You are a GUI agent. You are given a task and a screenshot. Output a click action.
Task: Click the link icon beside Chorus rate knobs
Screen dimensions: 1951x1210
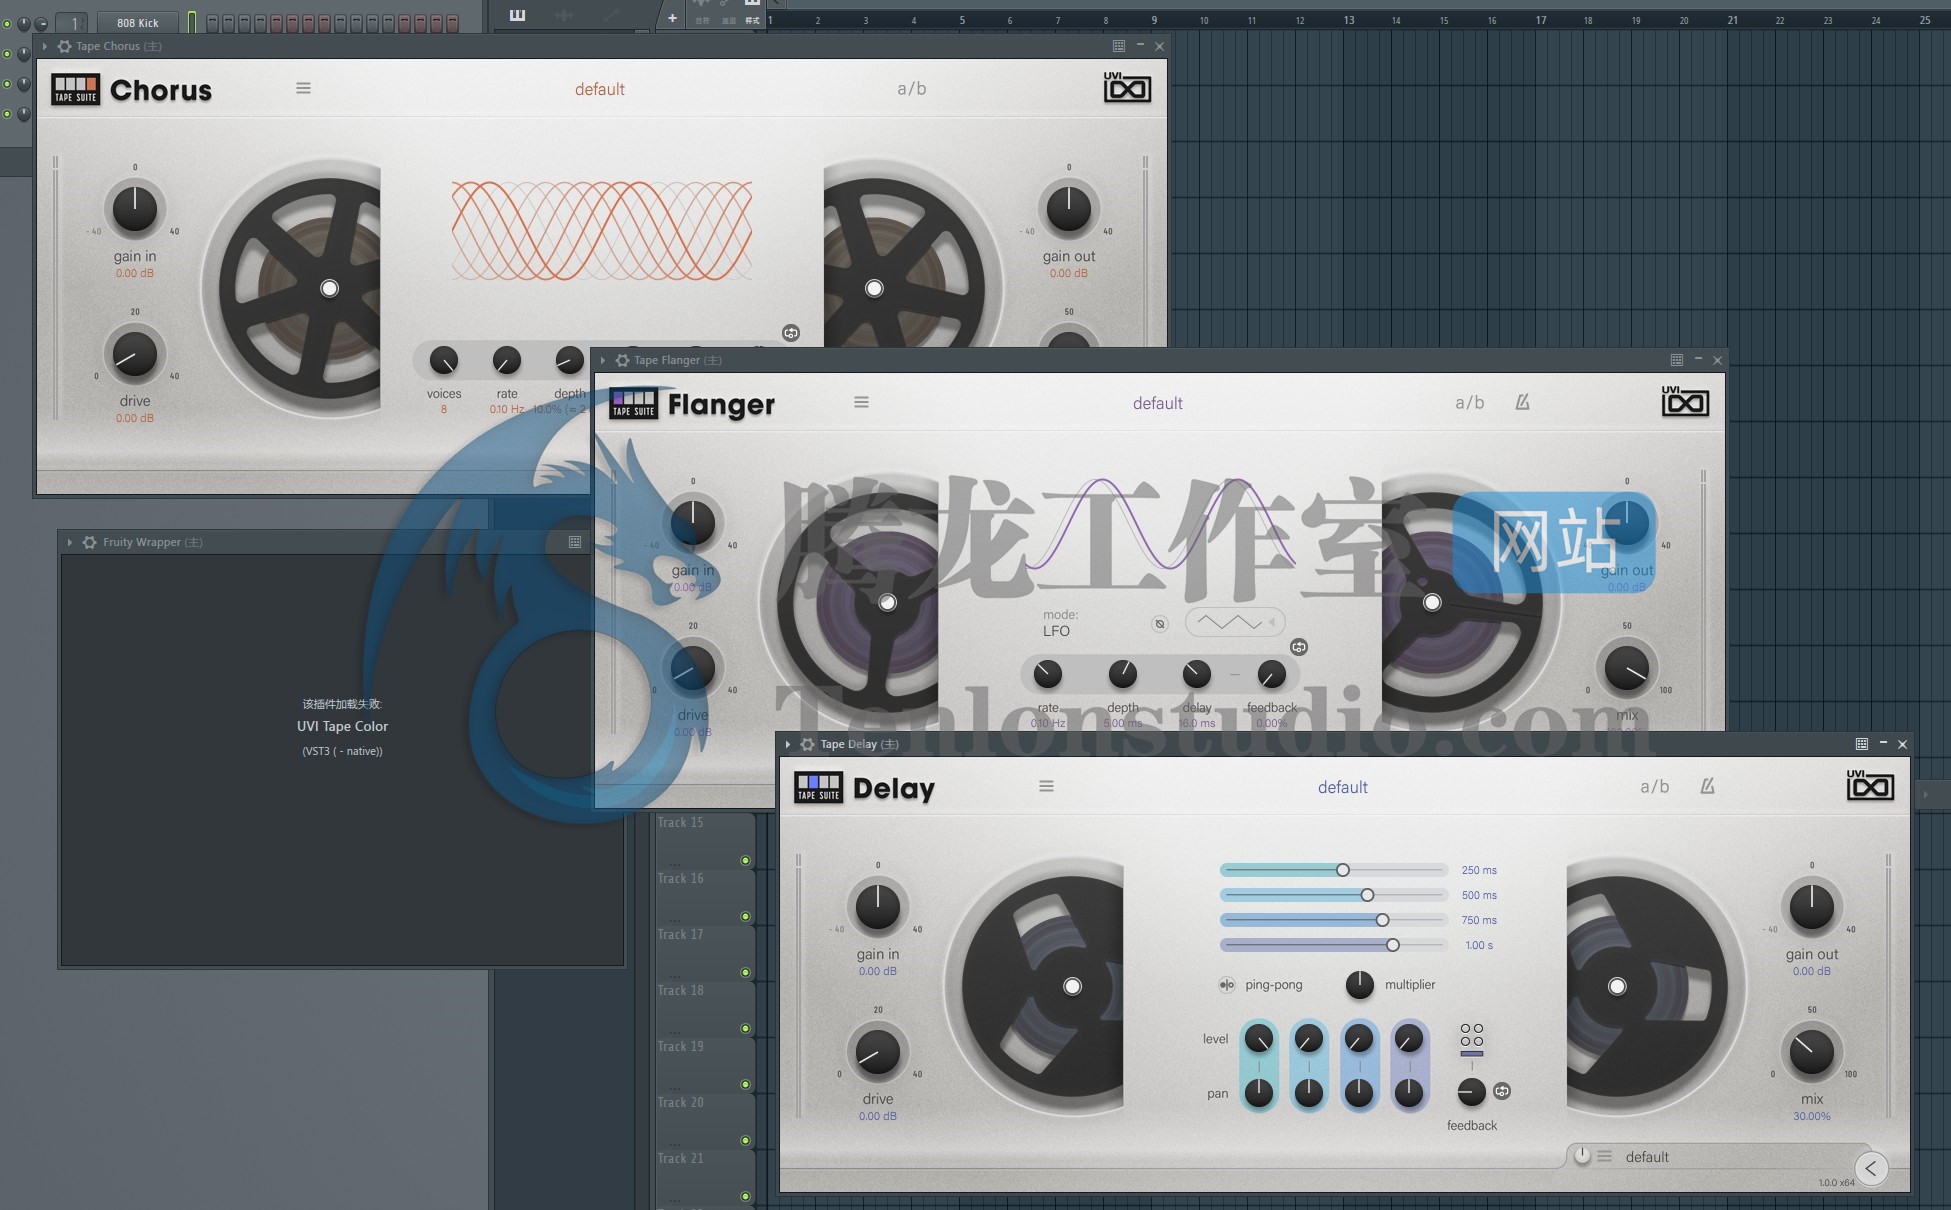[791, 333]
